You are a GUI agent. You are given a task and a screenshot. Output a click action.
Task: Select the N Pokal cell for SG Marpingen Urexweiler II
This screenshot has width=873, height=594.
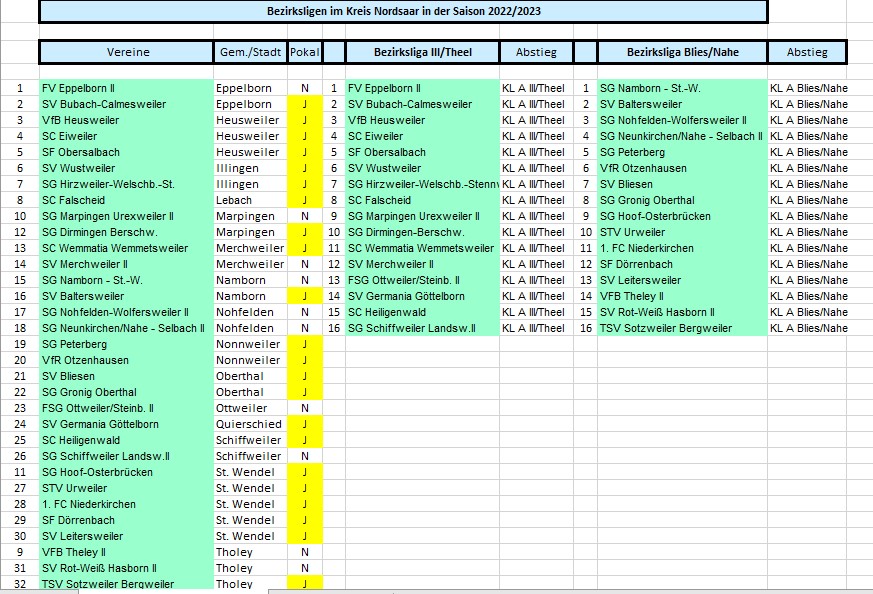pyautogui.click(x=305, y=216)
